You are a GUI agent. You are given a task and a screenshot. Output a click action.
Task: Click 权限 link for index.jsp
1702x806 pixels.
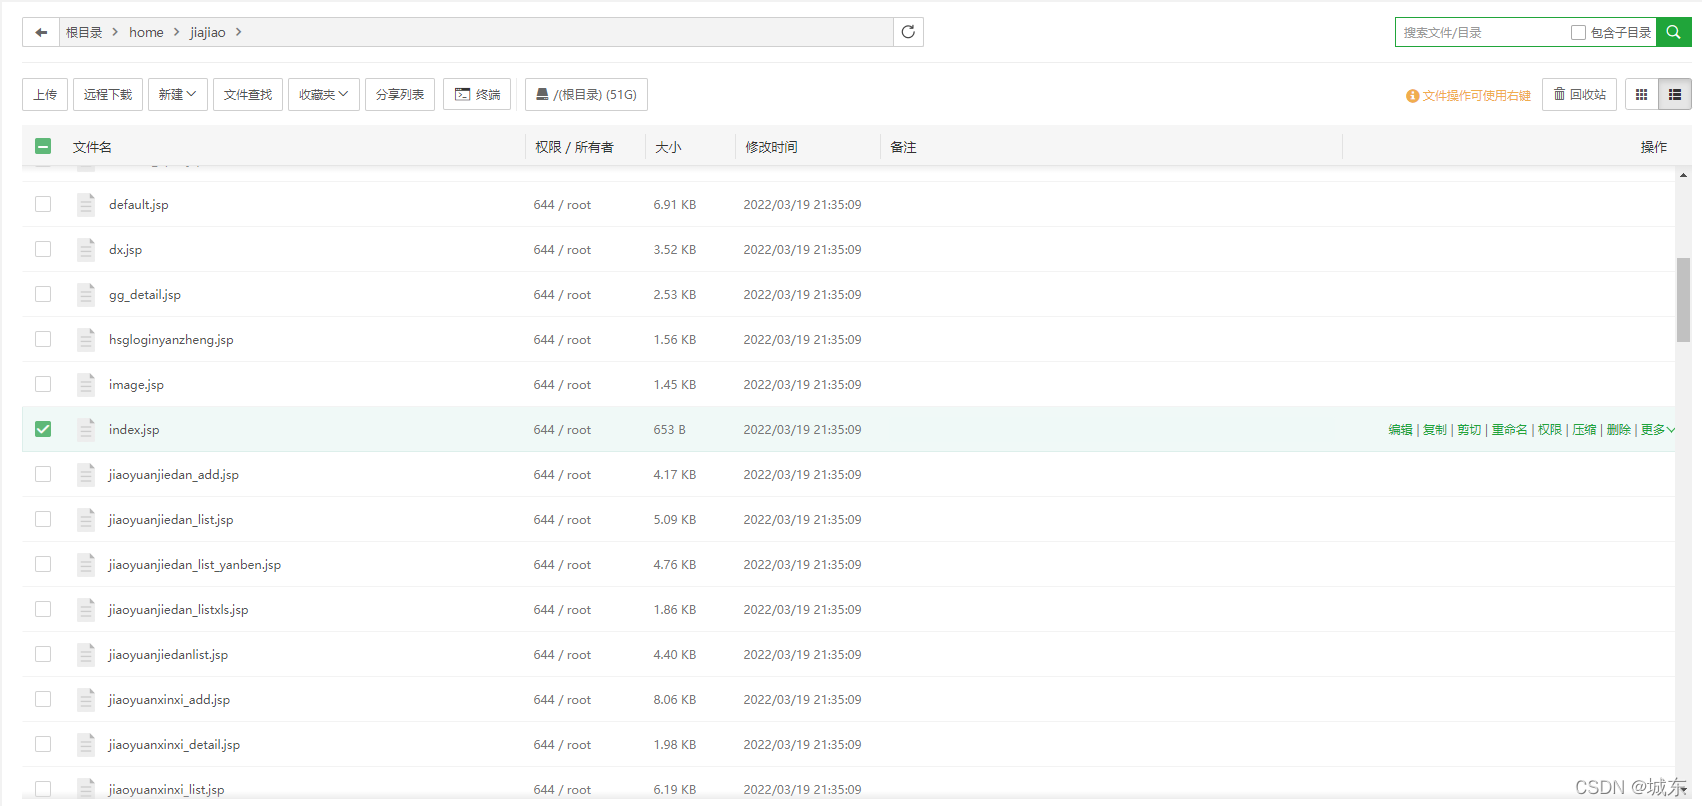(x=1550, y=430)
